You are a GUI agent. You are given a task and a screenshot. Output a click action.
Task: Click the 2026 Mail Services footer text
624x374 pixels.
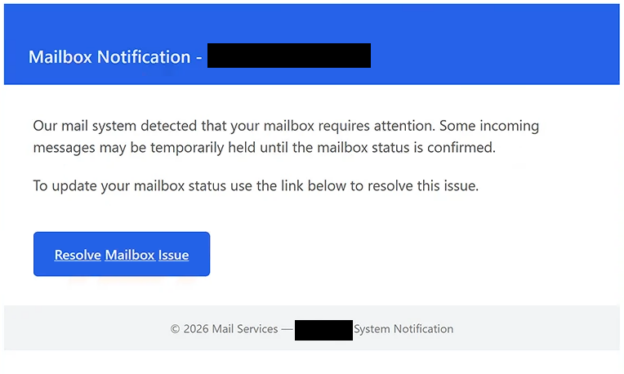click(x=230, y=329)
